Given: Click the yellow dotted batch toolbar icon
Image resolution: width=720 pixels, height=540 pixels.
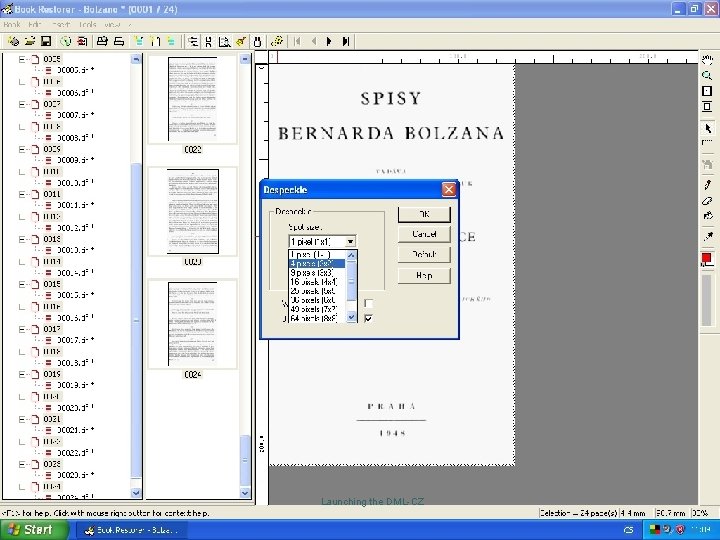Looking at the screenshot, I should (x=276, y=41).
